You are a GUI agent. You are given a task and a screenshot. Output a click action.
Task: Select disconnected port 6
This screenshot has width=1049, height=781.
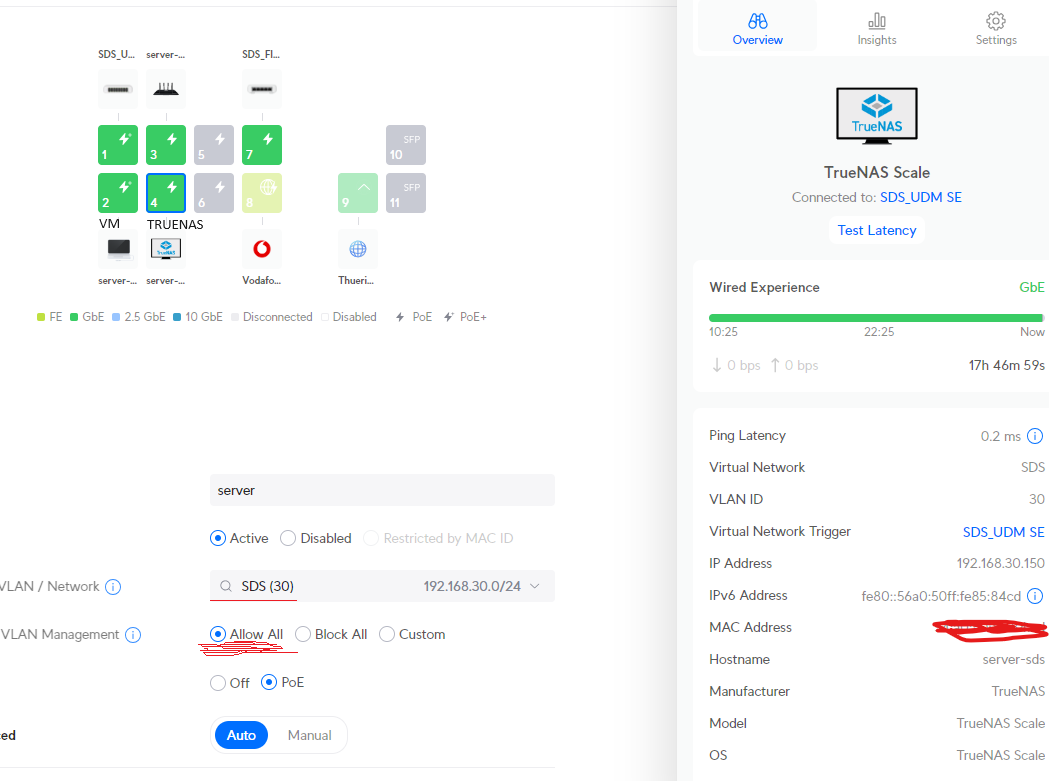tap(214, 193)
